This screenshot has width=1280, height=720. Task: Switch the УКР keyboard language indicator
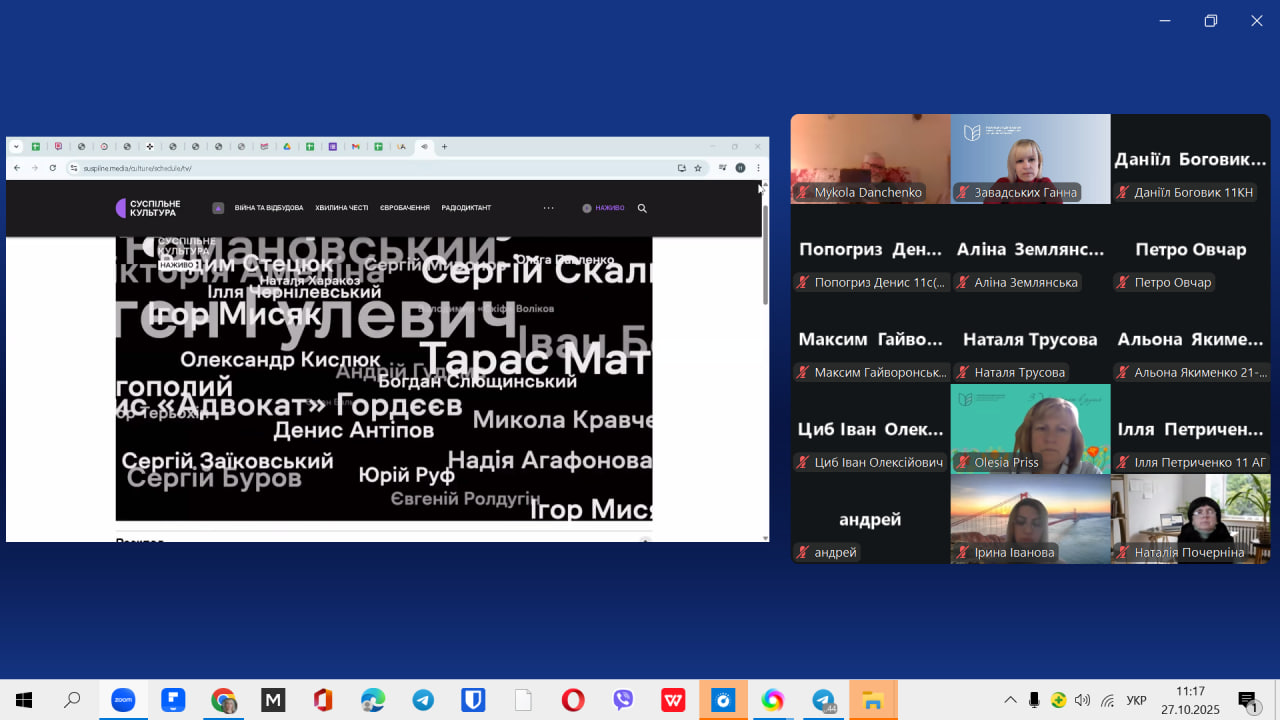(1136, 700)
